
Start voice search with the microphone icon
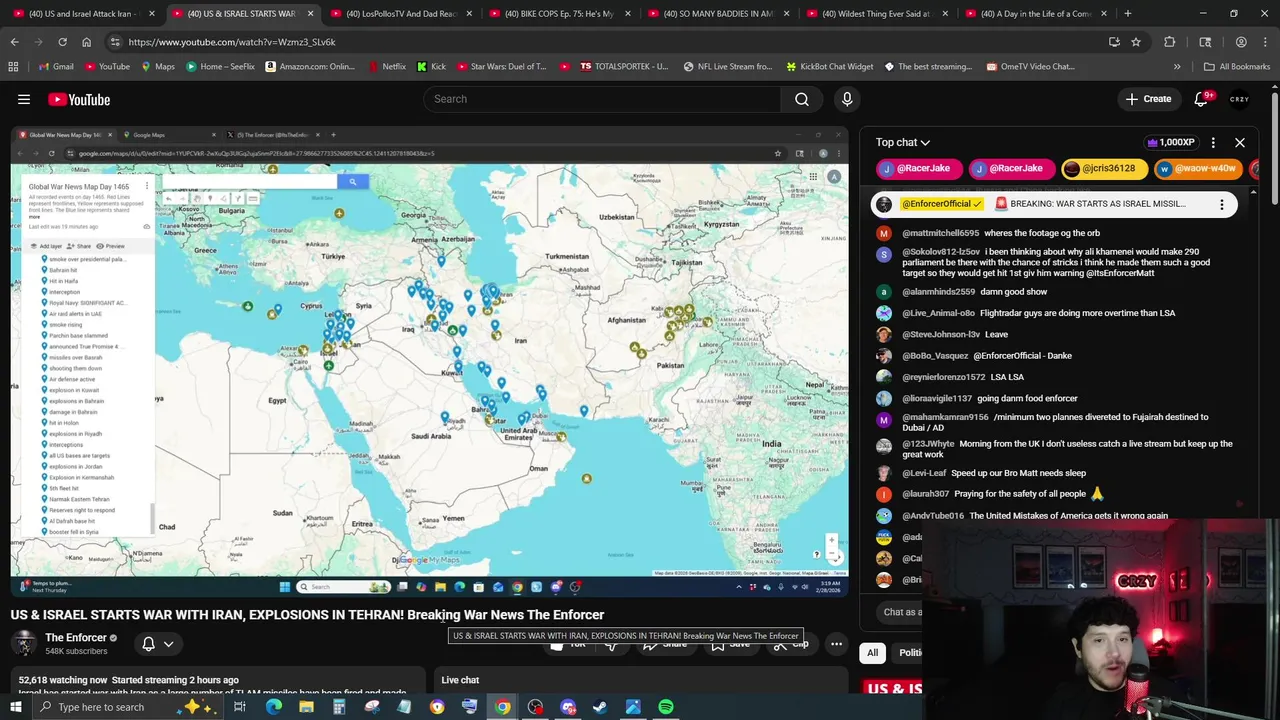point(847,99)
